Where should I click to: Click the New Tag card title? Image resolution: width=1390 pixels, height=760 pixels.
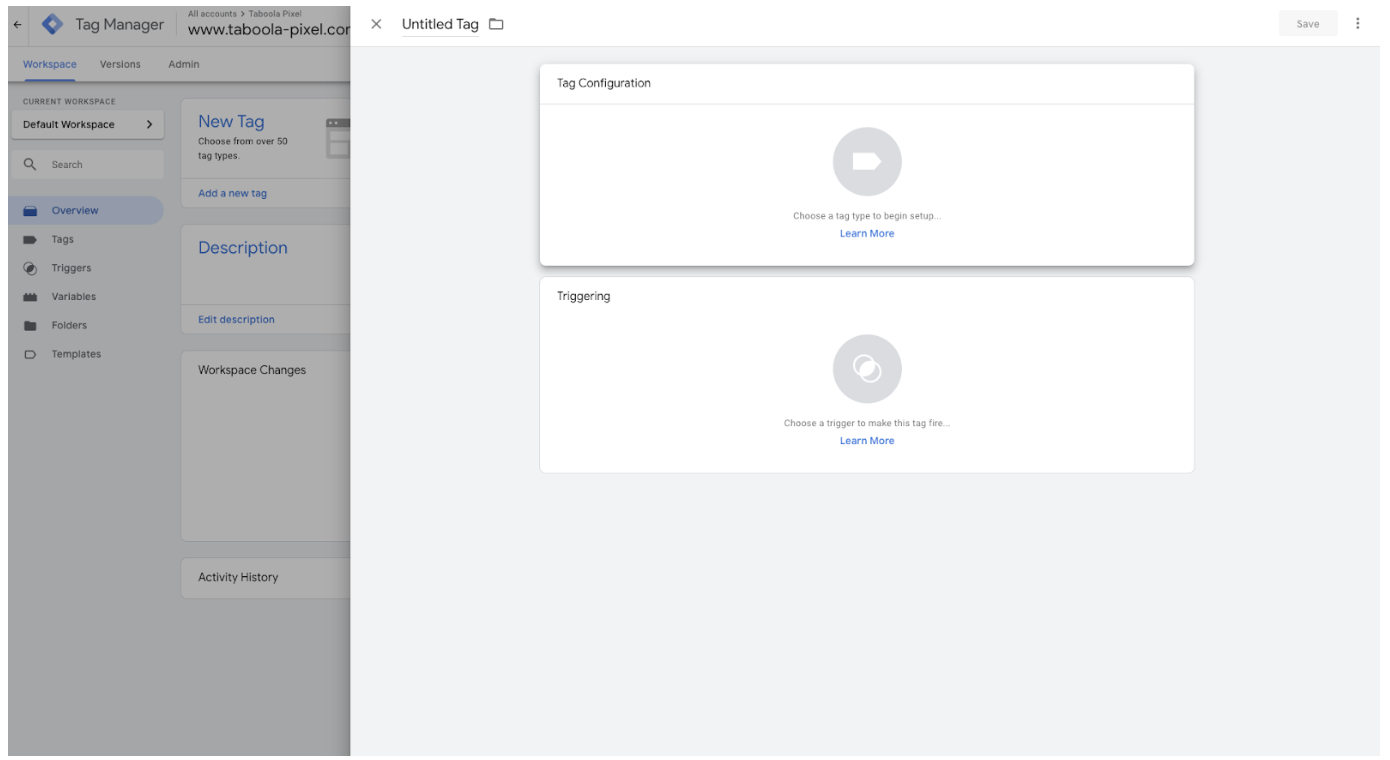point(231,121)
